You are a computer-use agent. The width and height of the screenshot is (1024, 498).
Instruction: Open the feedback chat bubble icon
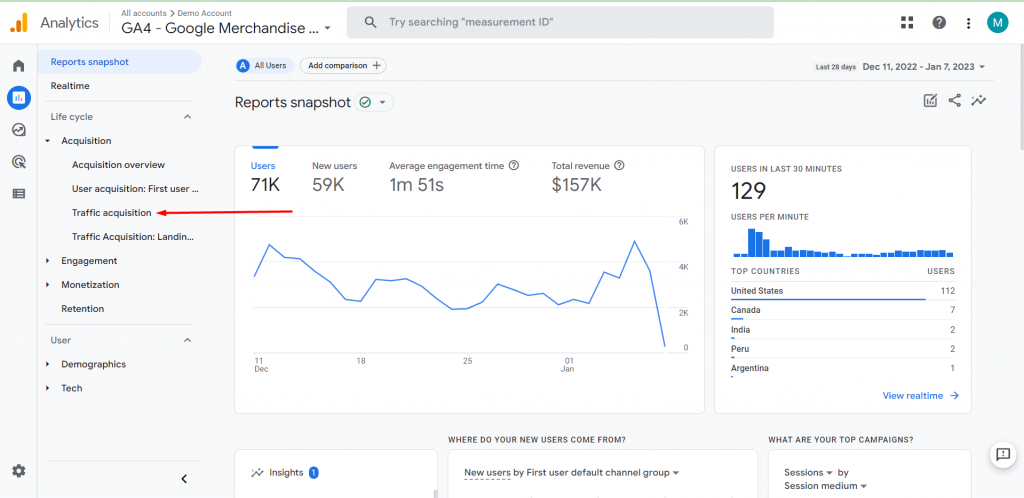(x=1003, y=454)
